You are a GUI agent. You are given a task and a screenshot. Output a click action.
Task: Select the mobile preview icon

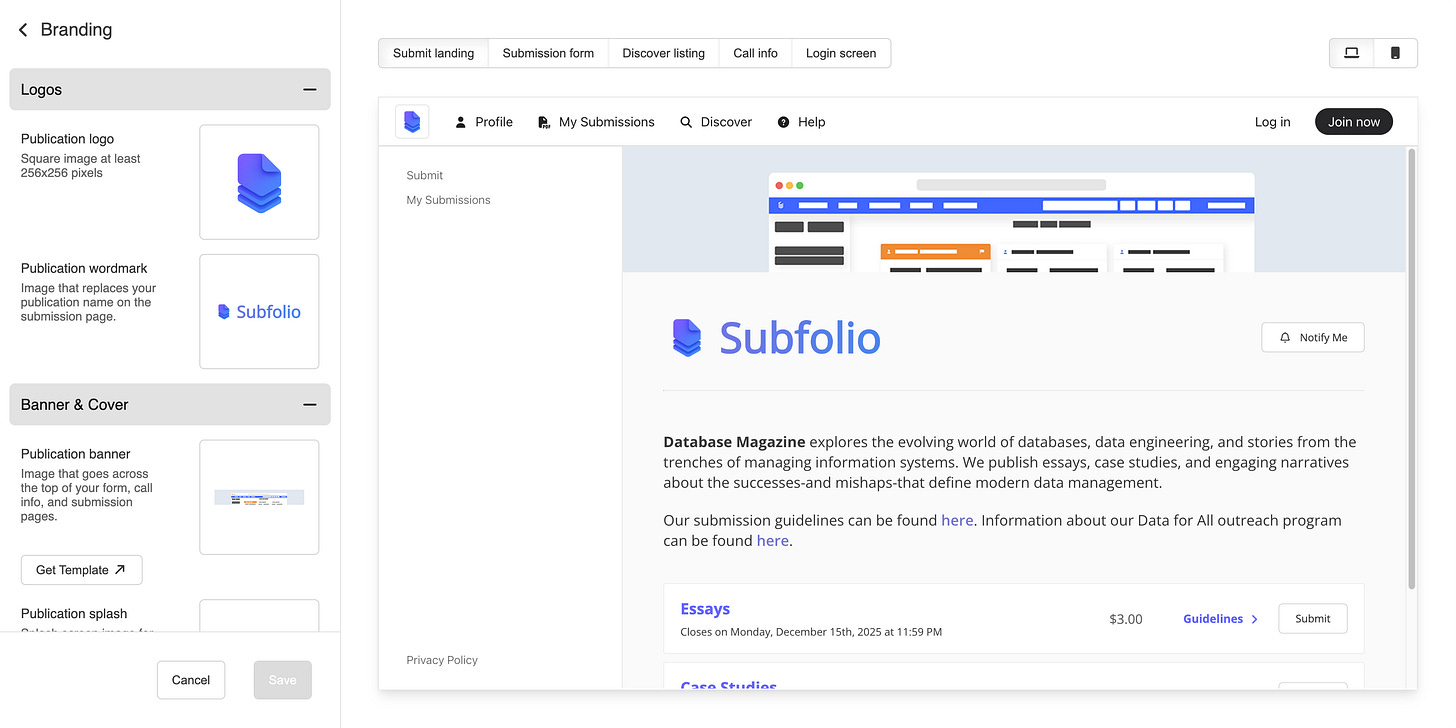(x=1396, y=53)
